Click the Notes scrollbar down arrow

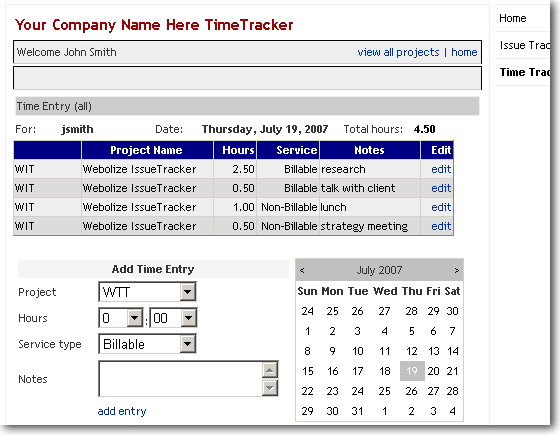[x=270, y=388]
